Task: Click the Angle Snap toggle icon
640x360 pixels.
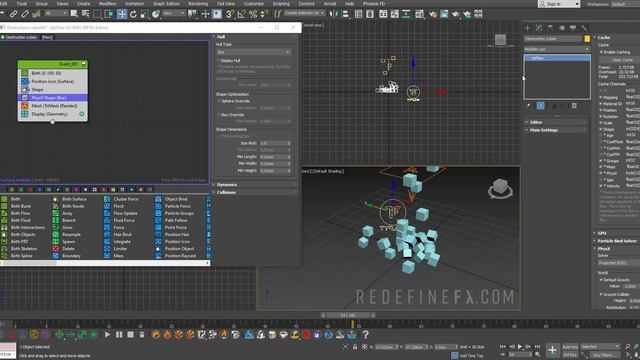Action: [241, 14]
